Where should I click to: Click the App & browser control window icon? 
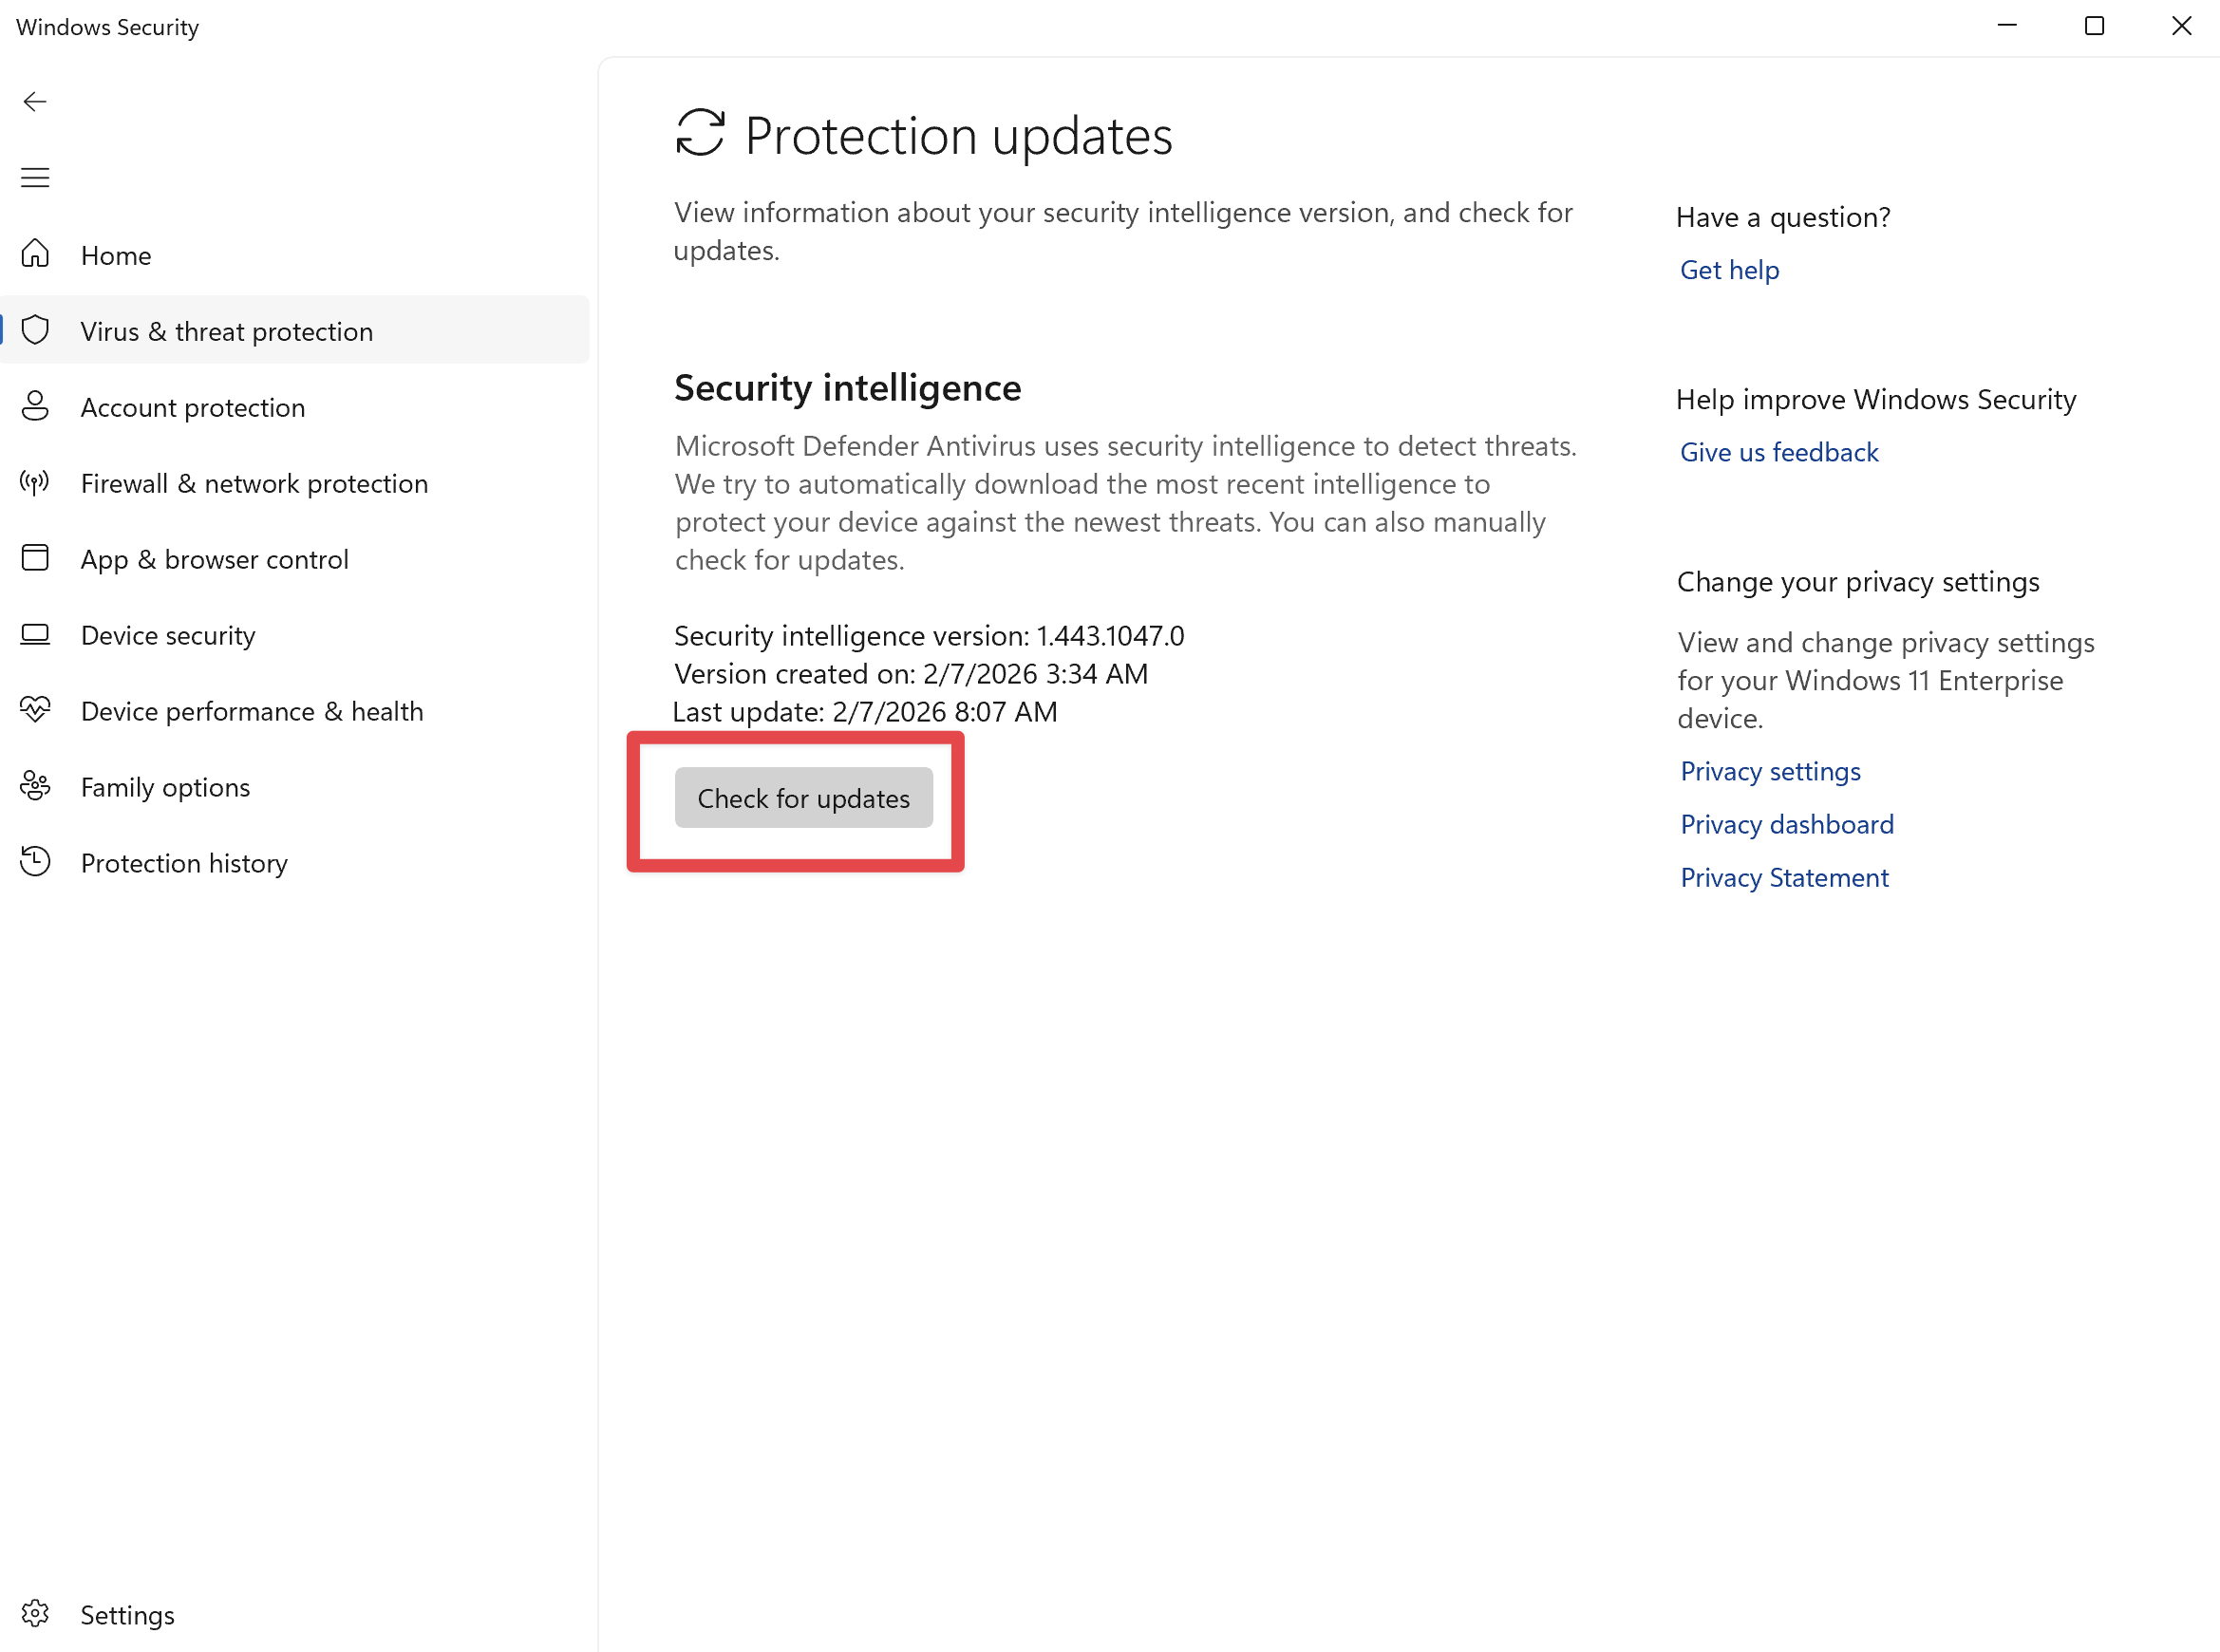click(x=35, y=558)
